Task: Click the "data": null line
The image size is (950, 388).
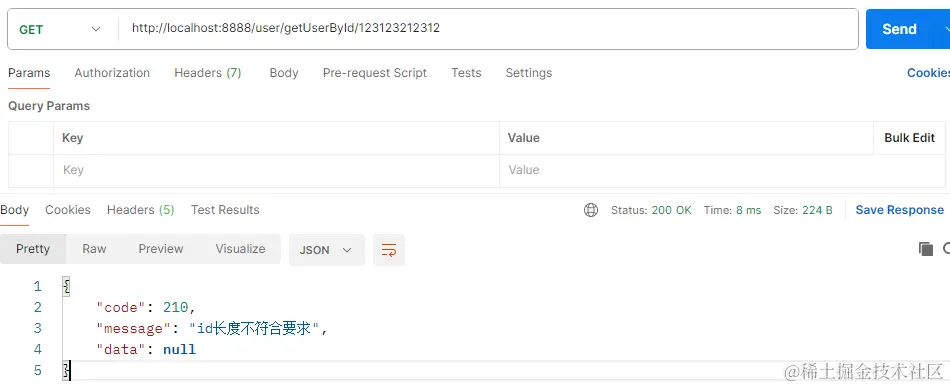Action: tap(146, 349)
